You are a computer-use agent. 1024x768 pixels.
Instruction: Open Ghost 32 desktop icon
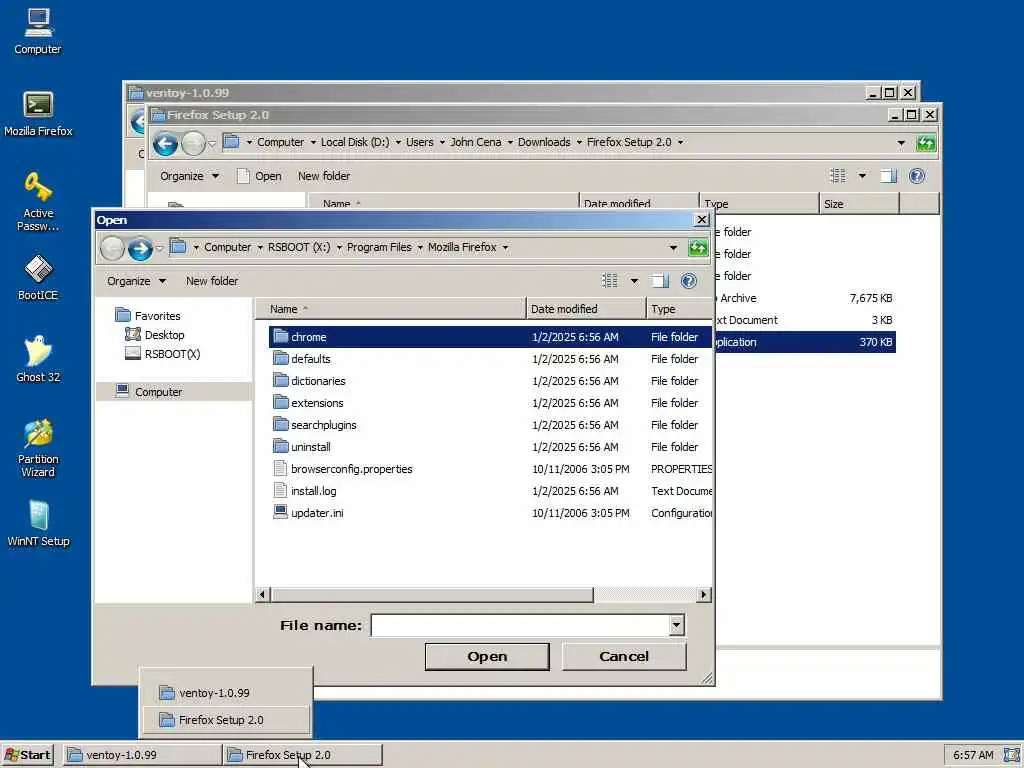[x=38, y=359]
